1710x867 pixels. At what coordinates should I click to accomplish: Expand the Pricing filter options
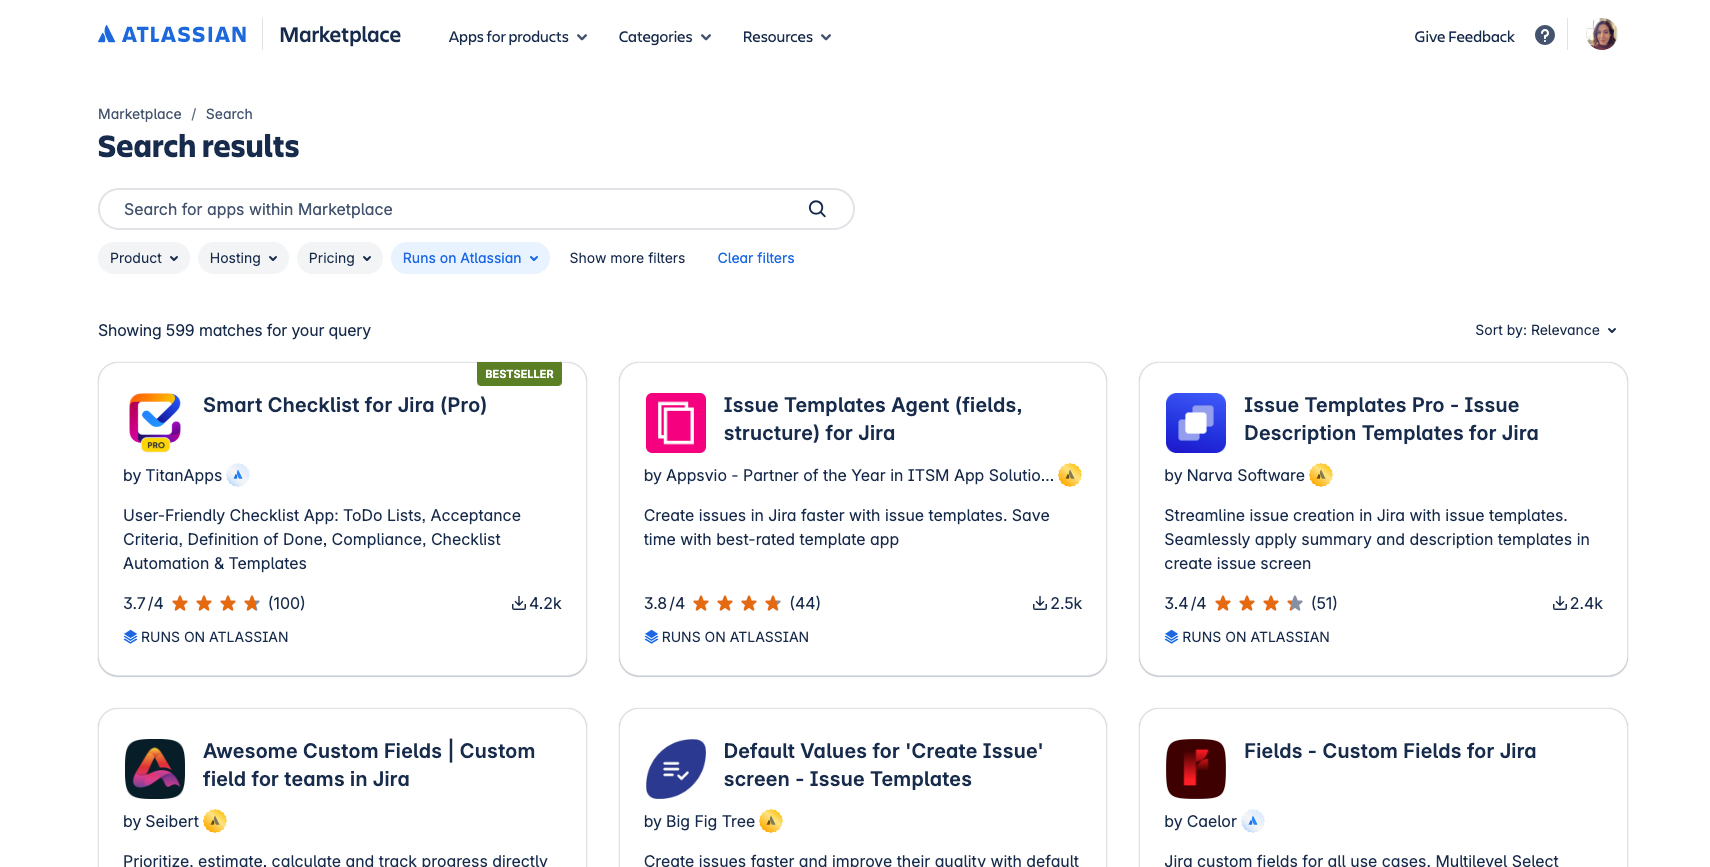[339, 258]
